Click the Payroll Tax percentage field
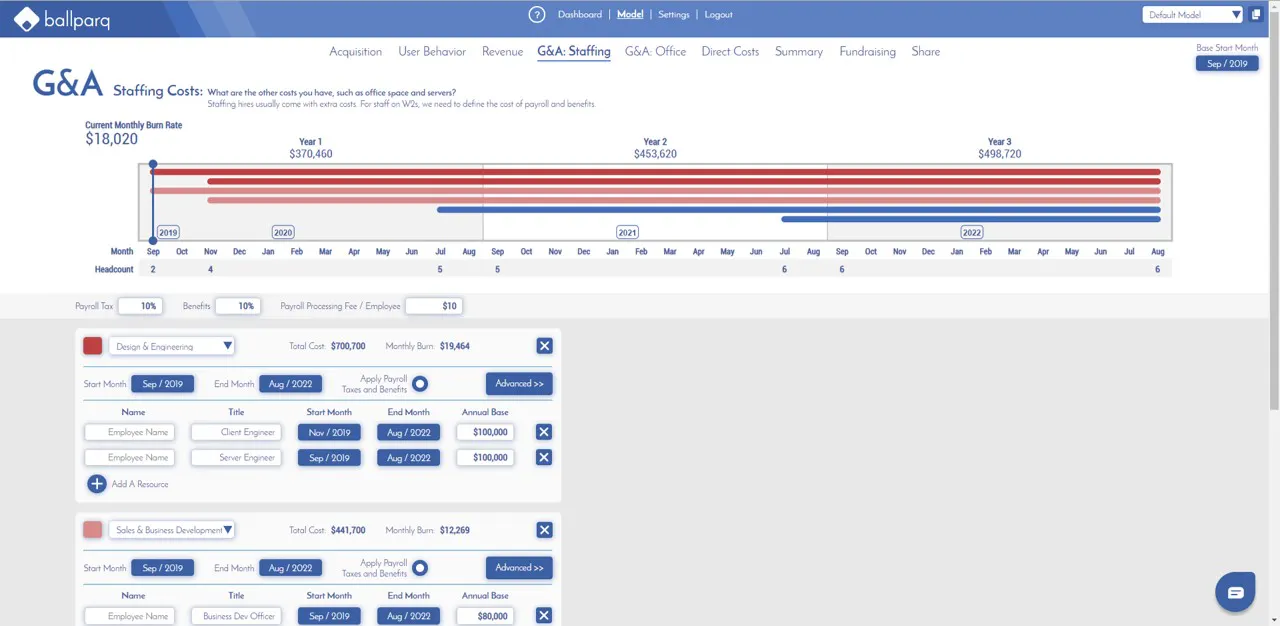The image size is (1280, 626). [x=140, y=306]
